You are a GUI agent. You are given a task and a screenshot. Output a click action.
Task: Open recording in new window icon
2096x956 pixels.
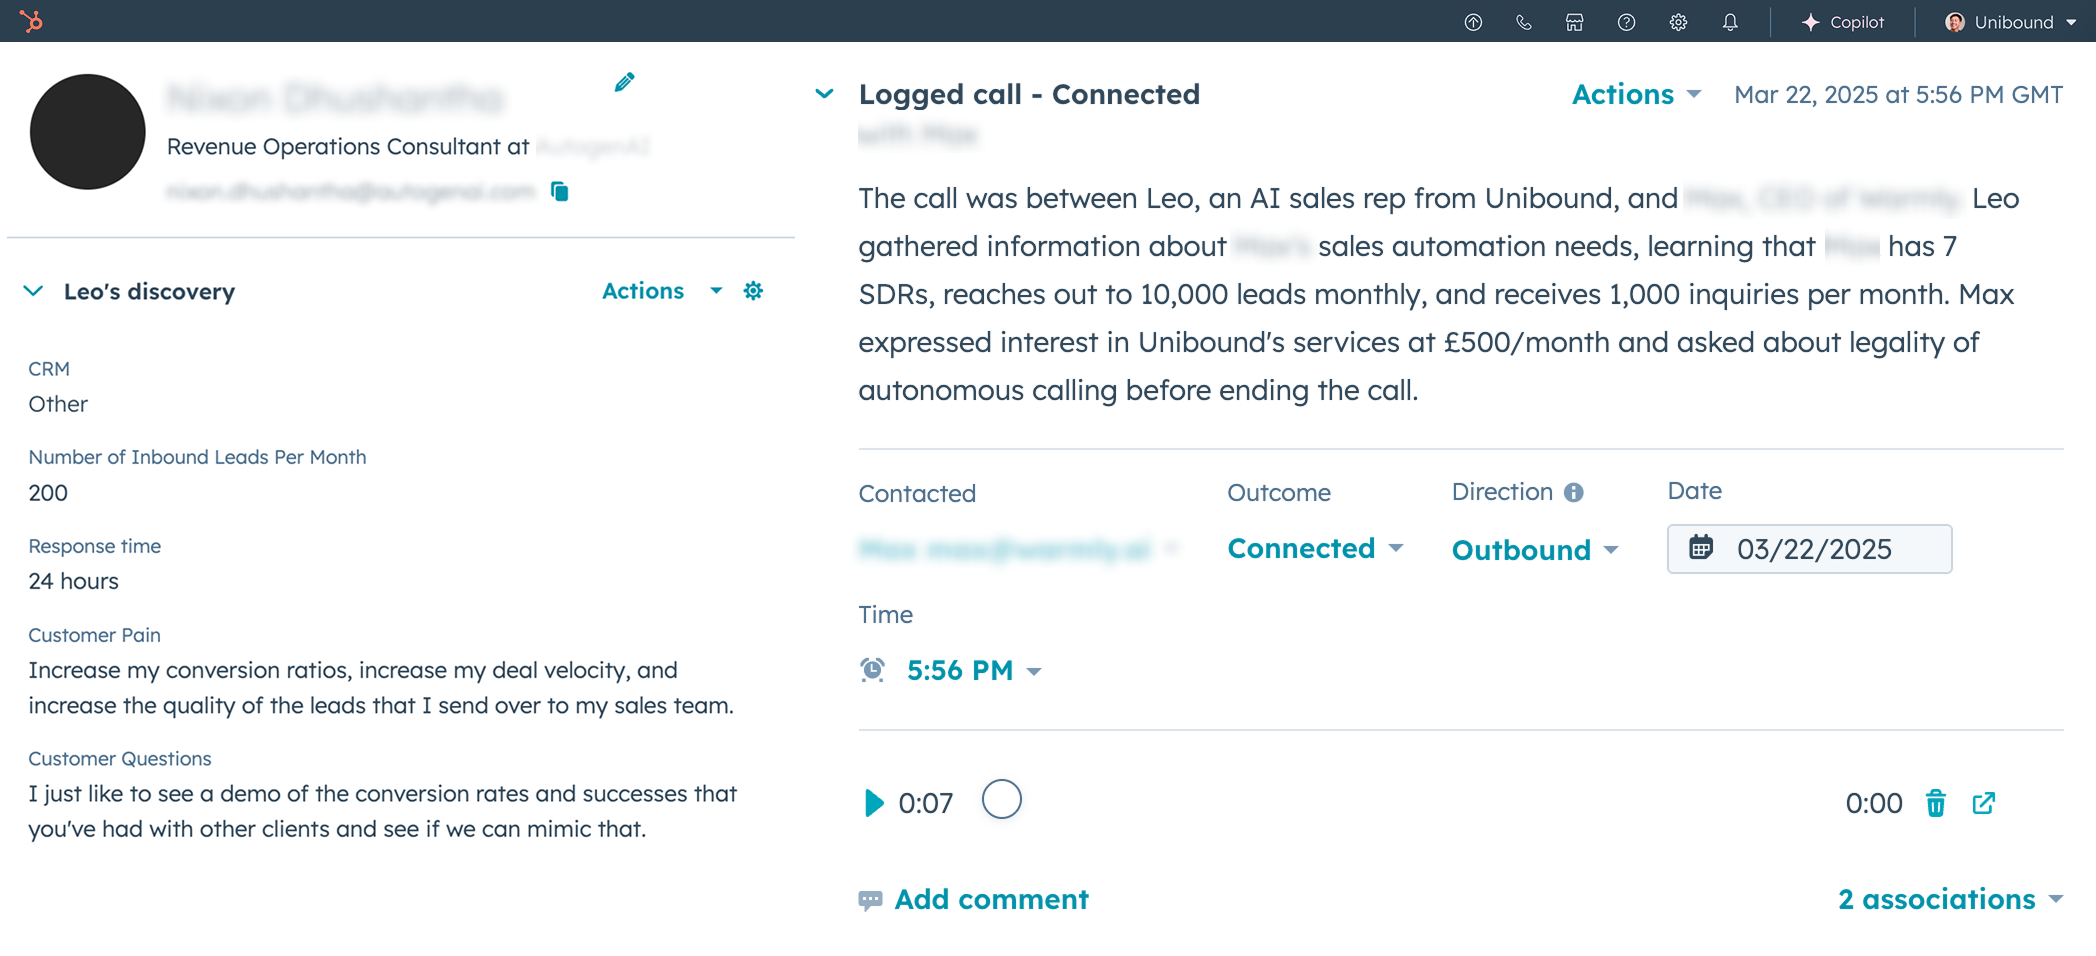[x=1984, y=803]
